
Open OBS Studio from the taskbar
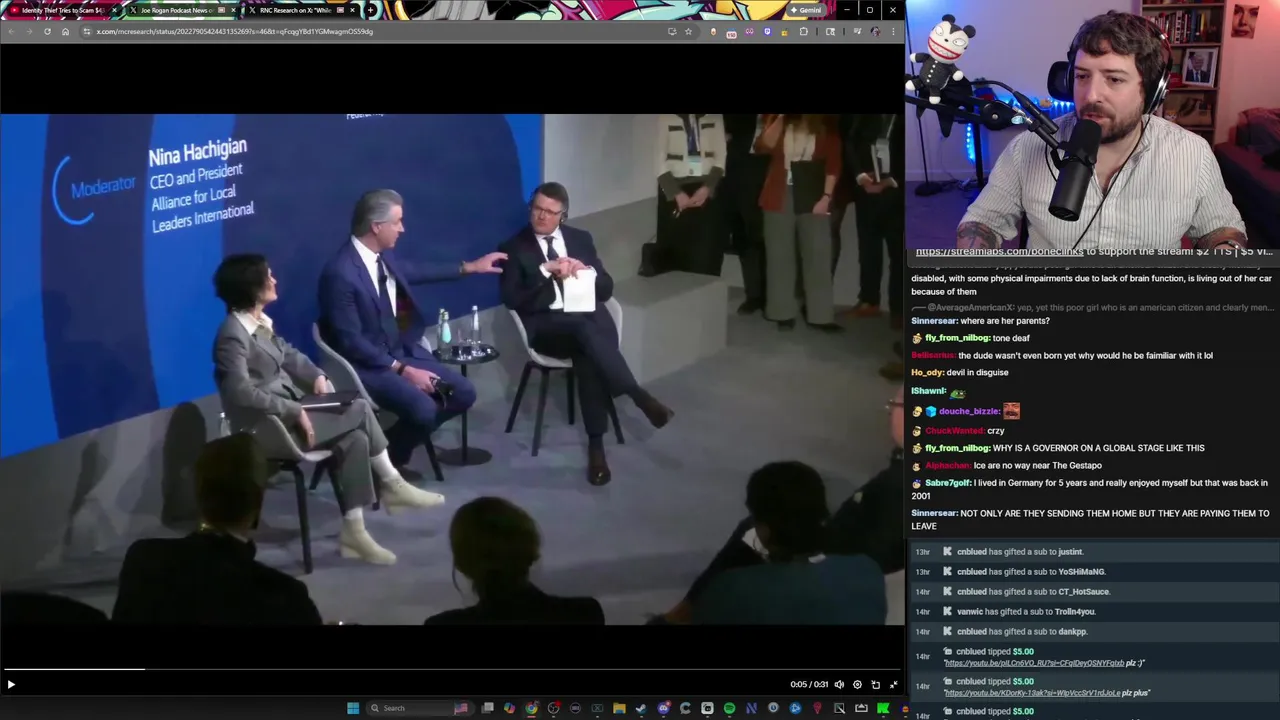(x=553, y=708)
